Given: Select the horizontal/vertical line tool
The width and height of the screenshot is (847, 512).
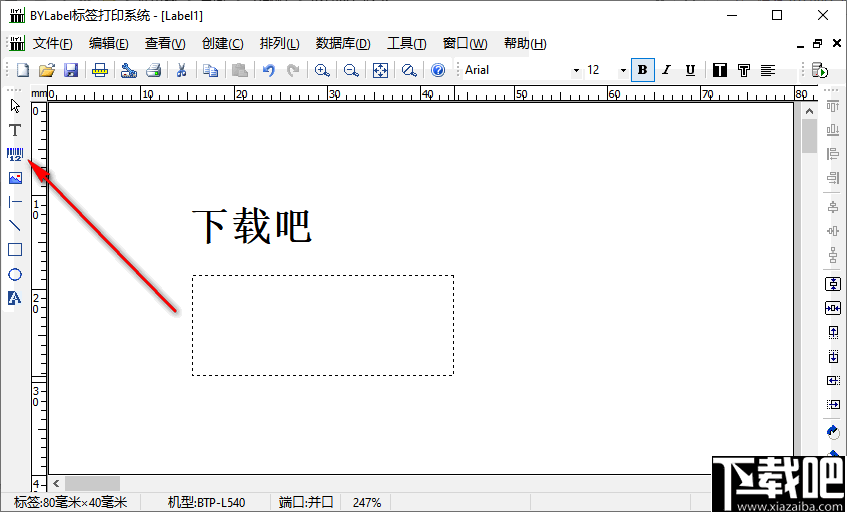Looking at the screenshot, I should [x=15, y=202].
